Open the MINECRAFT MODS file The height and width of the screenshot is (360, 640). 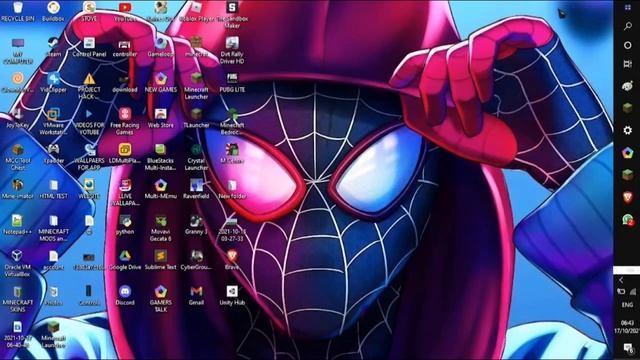click(x=53, y=228)
